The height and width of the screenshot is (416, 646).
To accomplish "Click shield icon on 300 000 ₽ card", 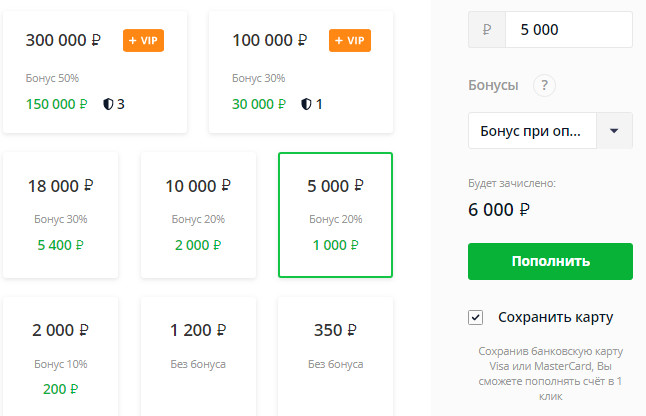I will click(108, 104).
